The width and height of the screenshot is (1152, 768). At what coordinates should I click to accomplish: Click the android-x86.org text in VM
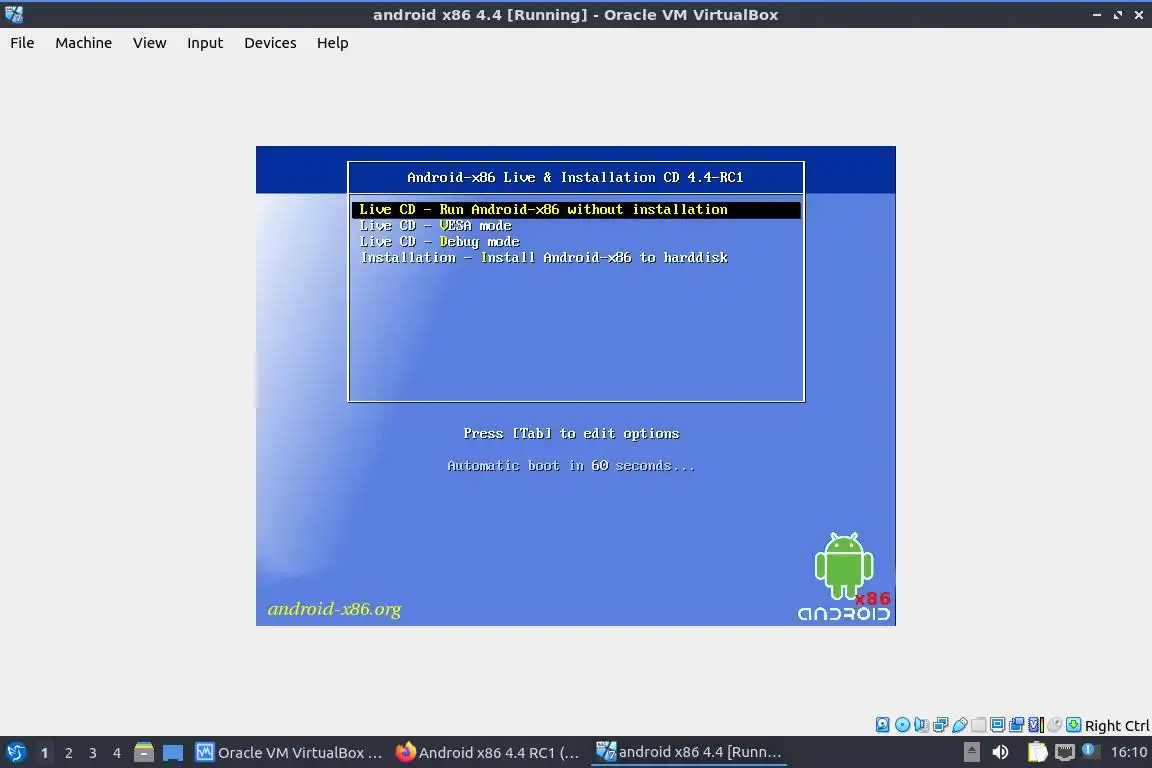pos(334,609)
